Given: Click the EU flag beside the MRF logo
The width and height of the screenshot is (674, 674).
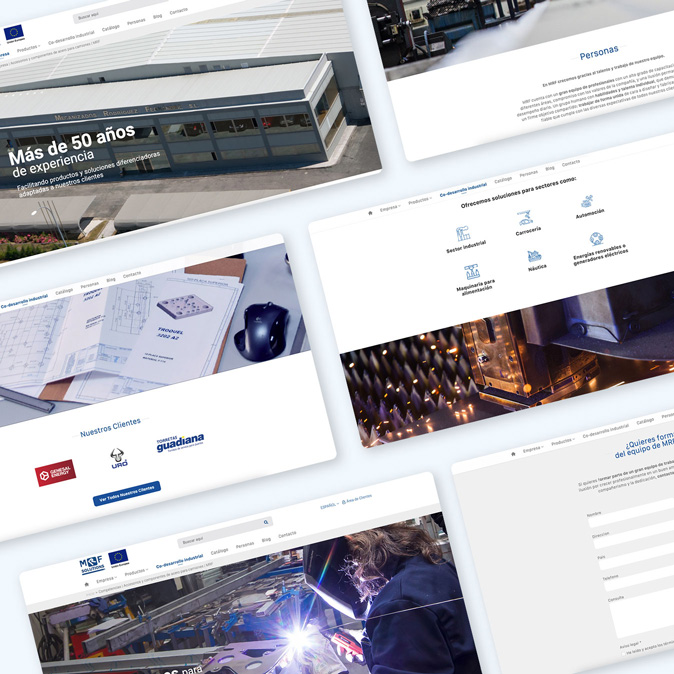Looking at the screenshot, I should [x=118, y=557].
